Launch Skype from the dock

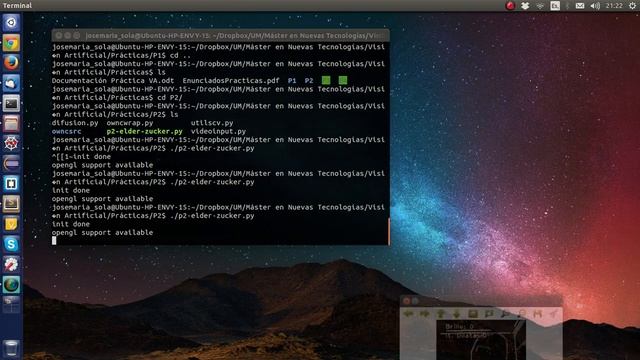pos(11,244)
